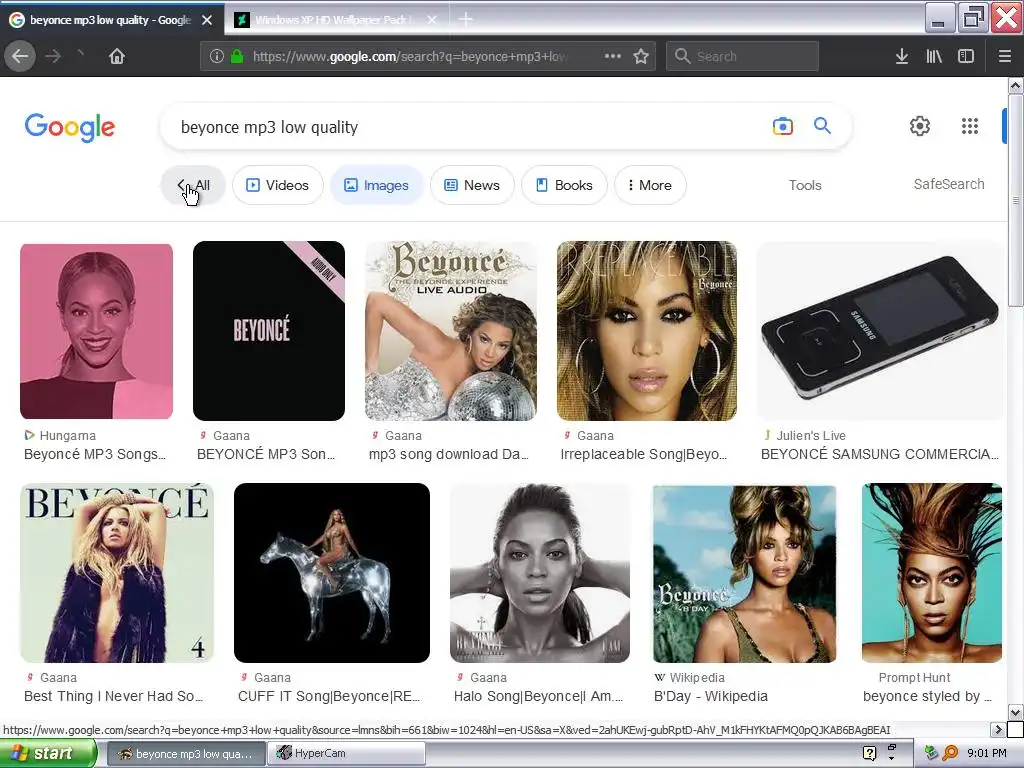The width and height of the screenshot is (1024, 768).
Task: Click the Firefox toolbar Search box
Action: (x=743, y=56)
